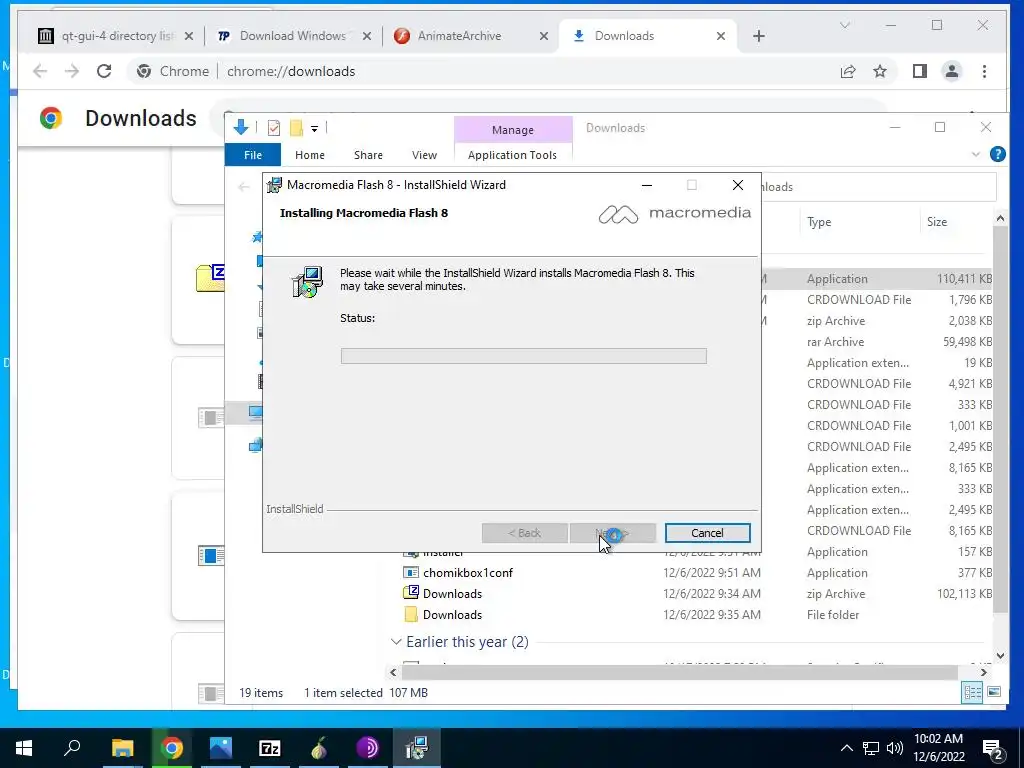This screenshot has height=768, width=1024.
Task: Show hidden system tray icons
Action: 846,748
